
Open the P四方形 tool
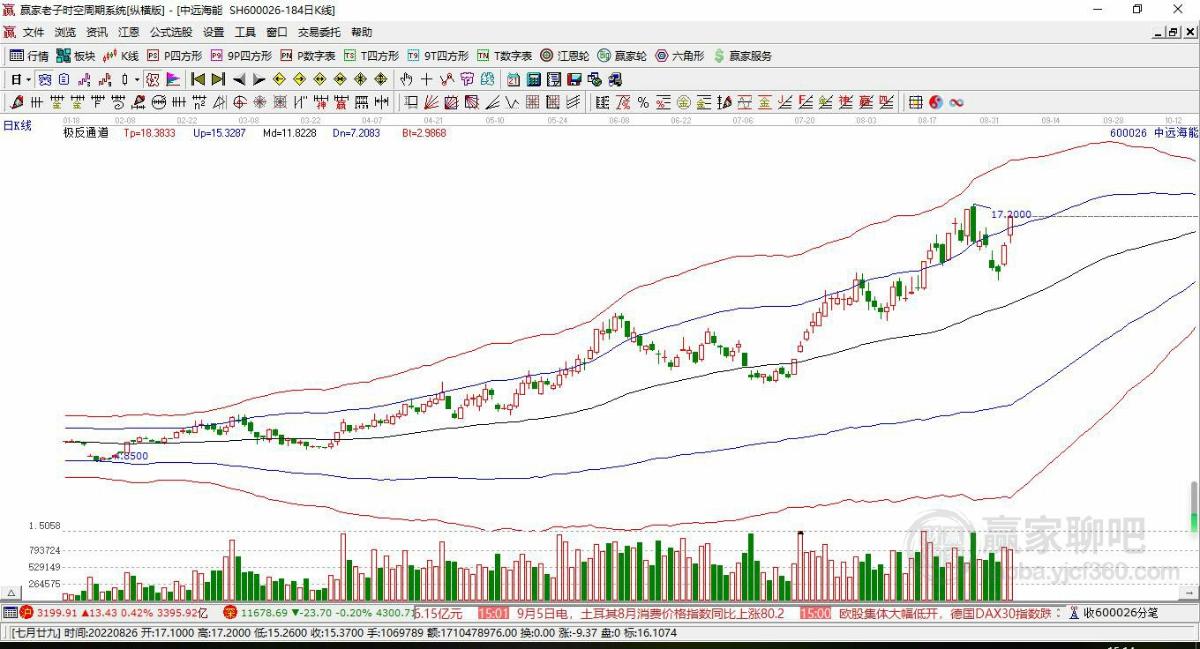175,56
